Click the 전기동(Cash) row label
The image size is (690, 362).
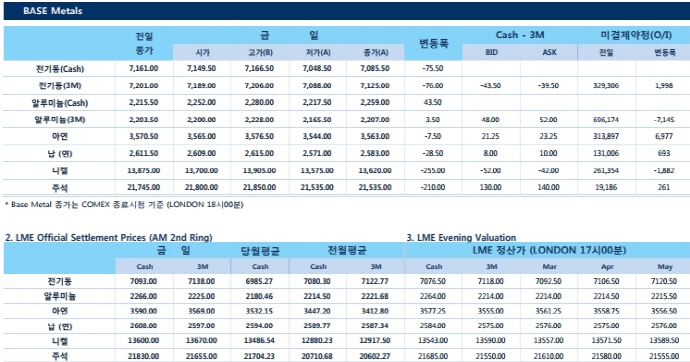click(x=60, y=69)
